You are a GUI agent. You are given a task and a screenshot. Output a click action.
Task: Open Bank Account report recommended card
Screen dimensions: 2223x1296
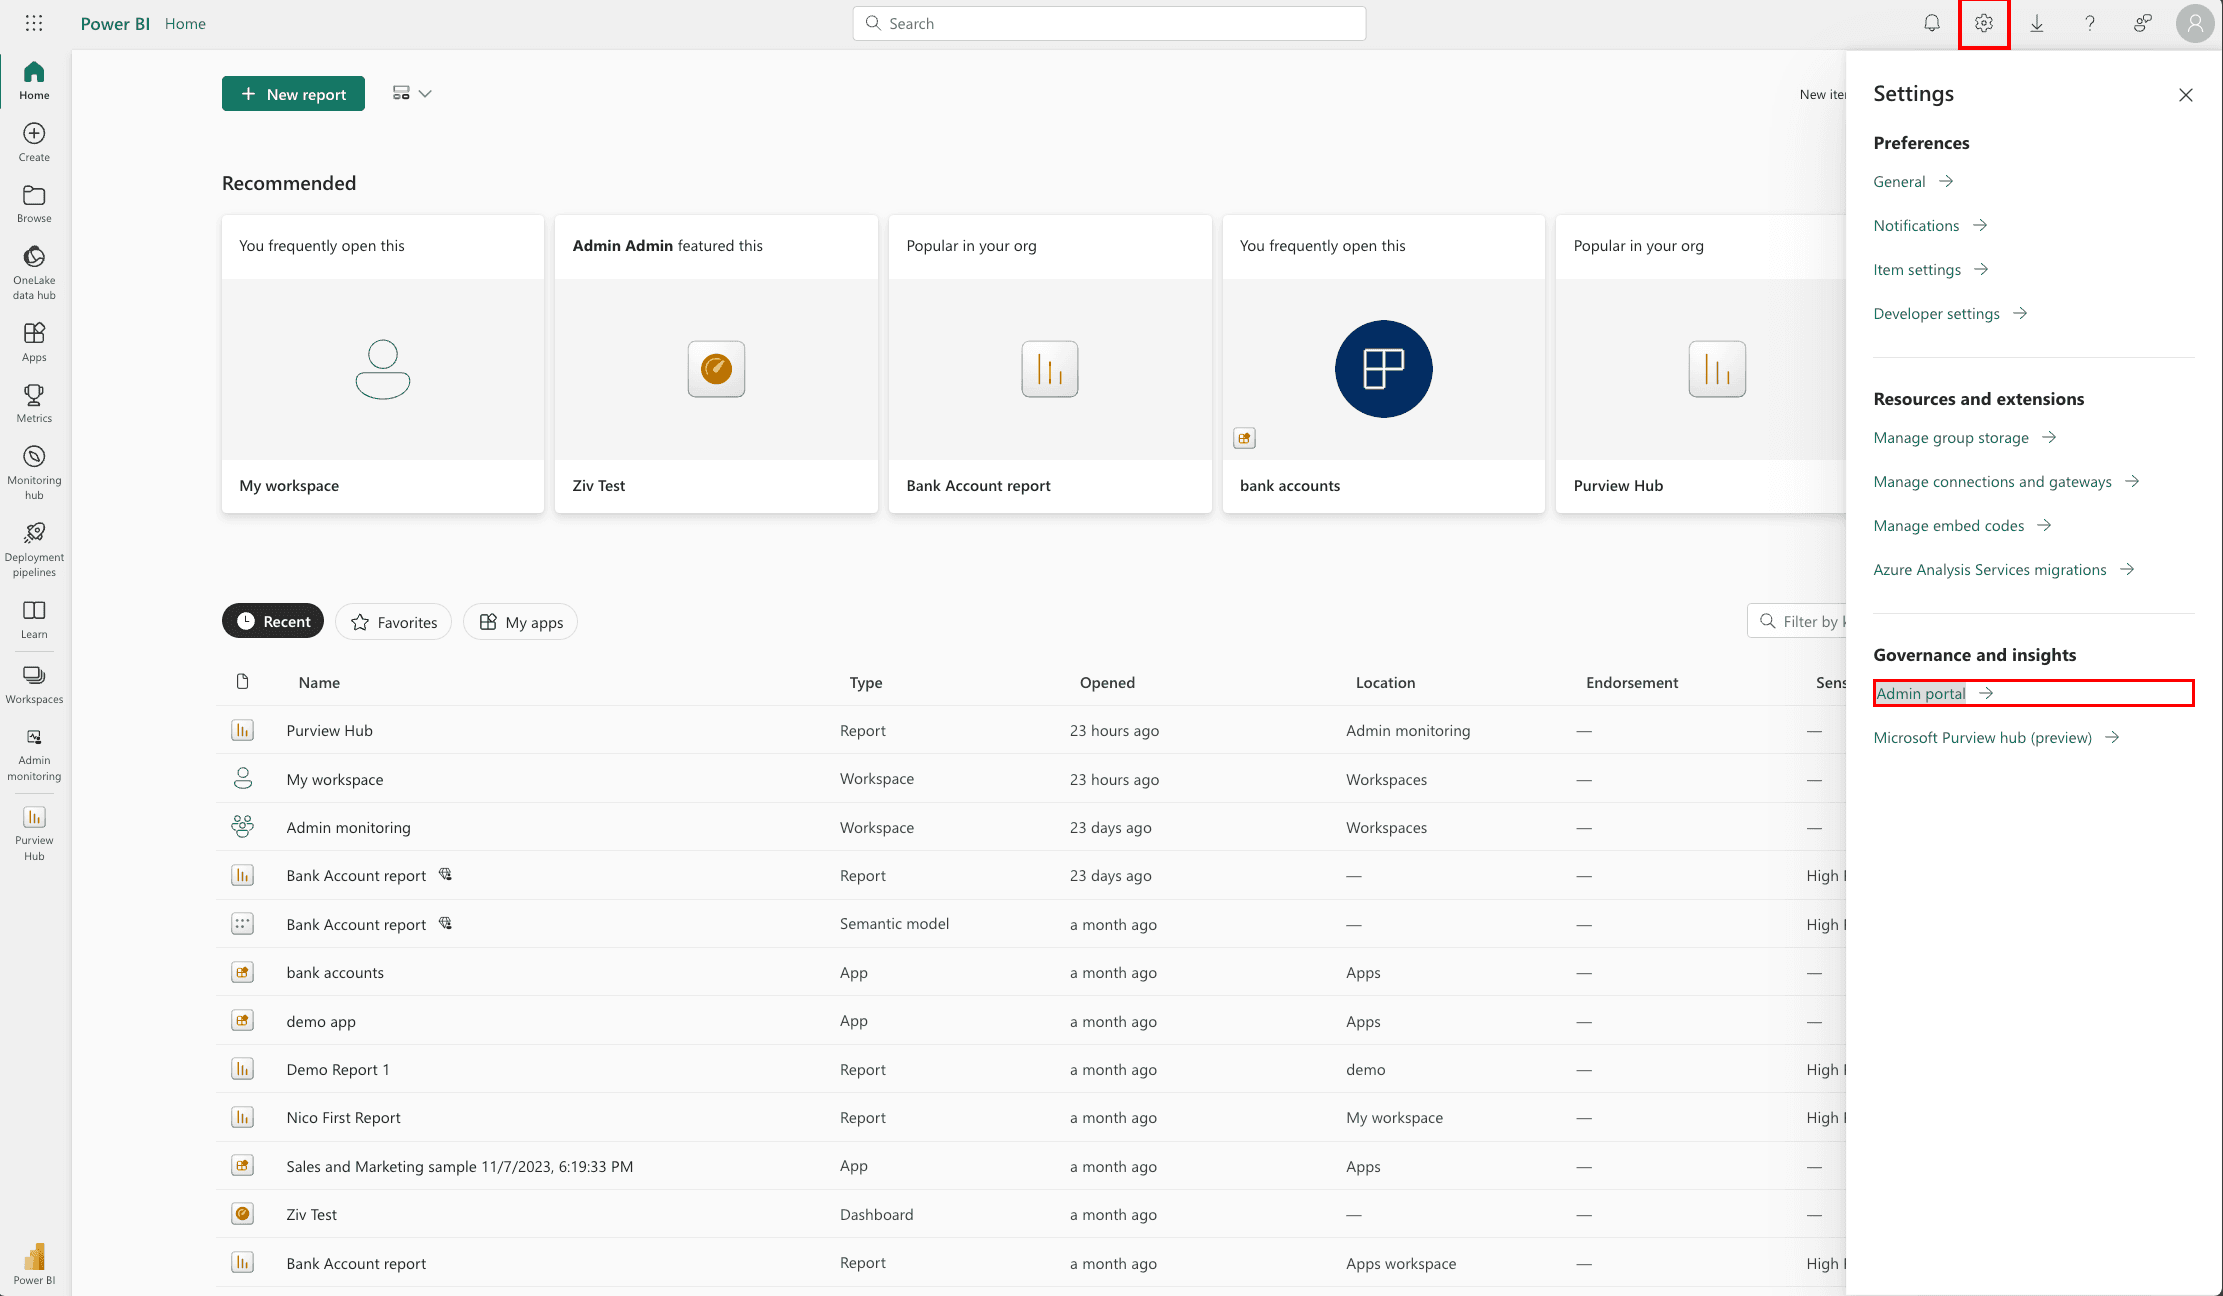pos(1050,364)
